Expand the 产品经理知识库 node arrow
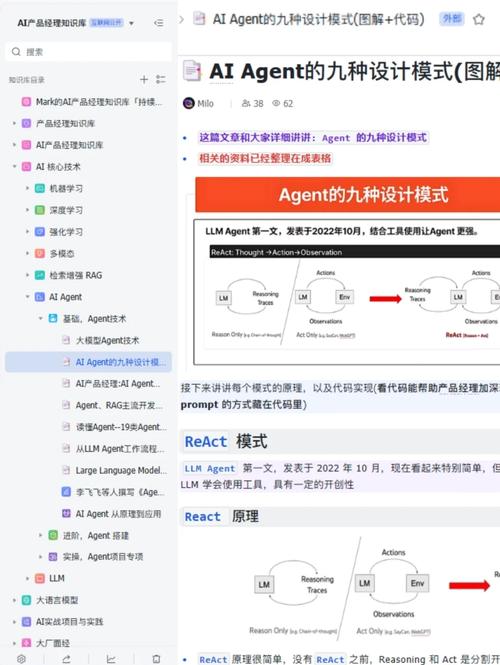This screenshot has width=500, height=665. pyautogui.click(x=14, y=123)
